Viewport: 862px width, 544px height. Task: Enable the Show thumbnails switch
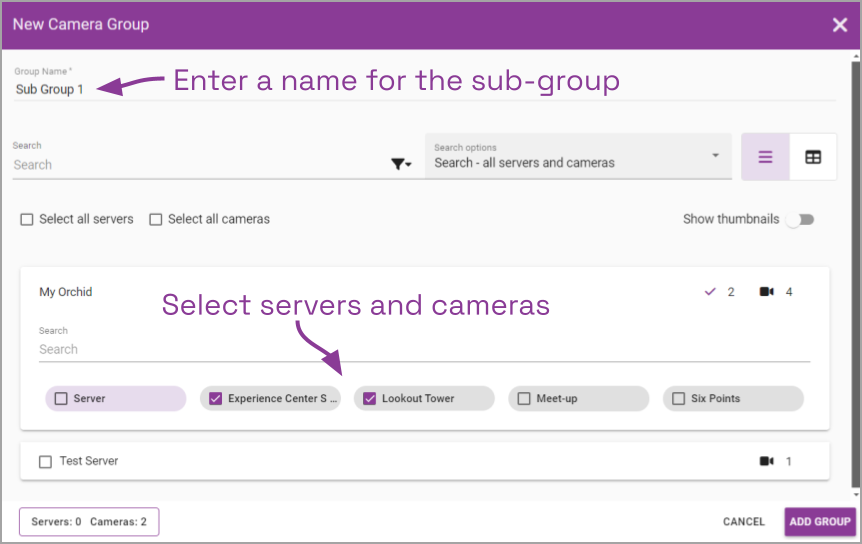click(x=800, y=220)
